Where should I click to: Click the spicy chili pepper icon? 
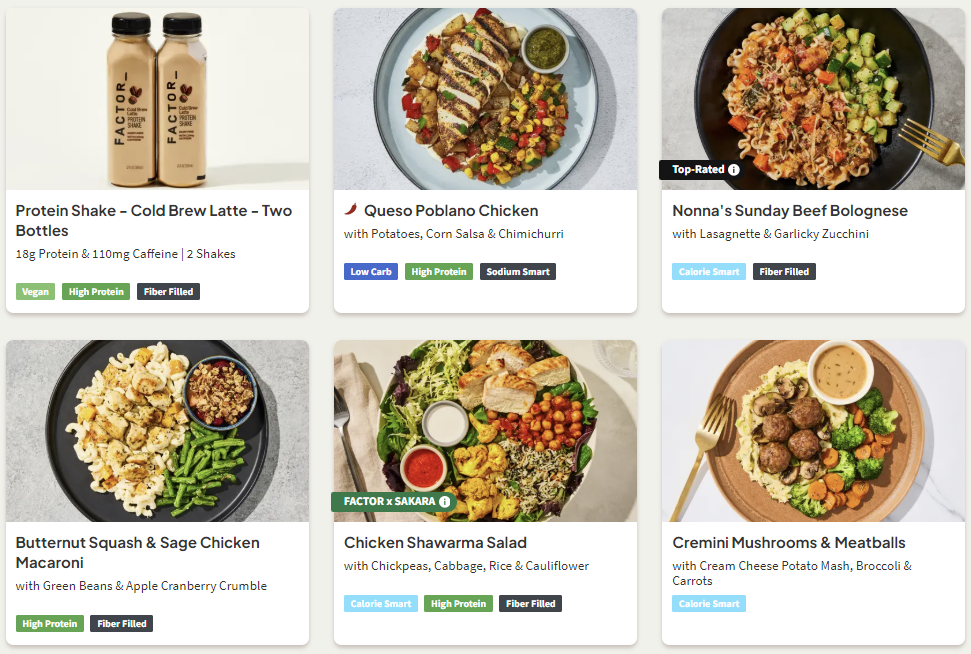coord(351,210)
